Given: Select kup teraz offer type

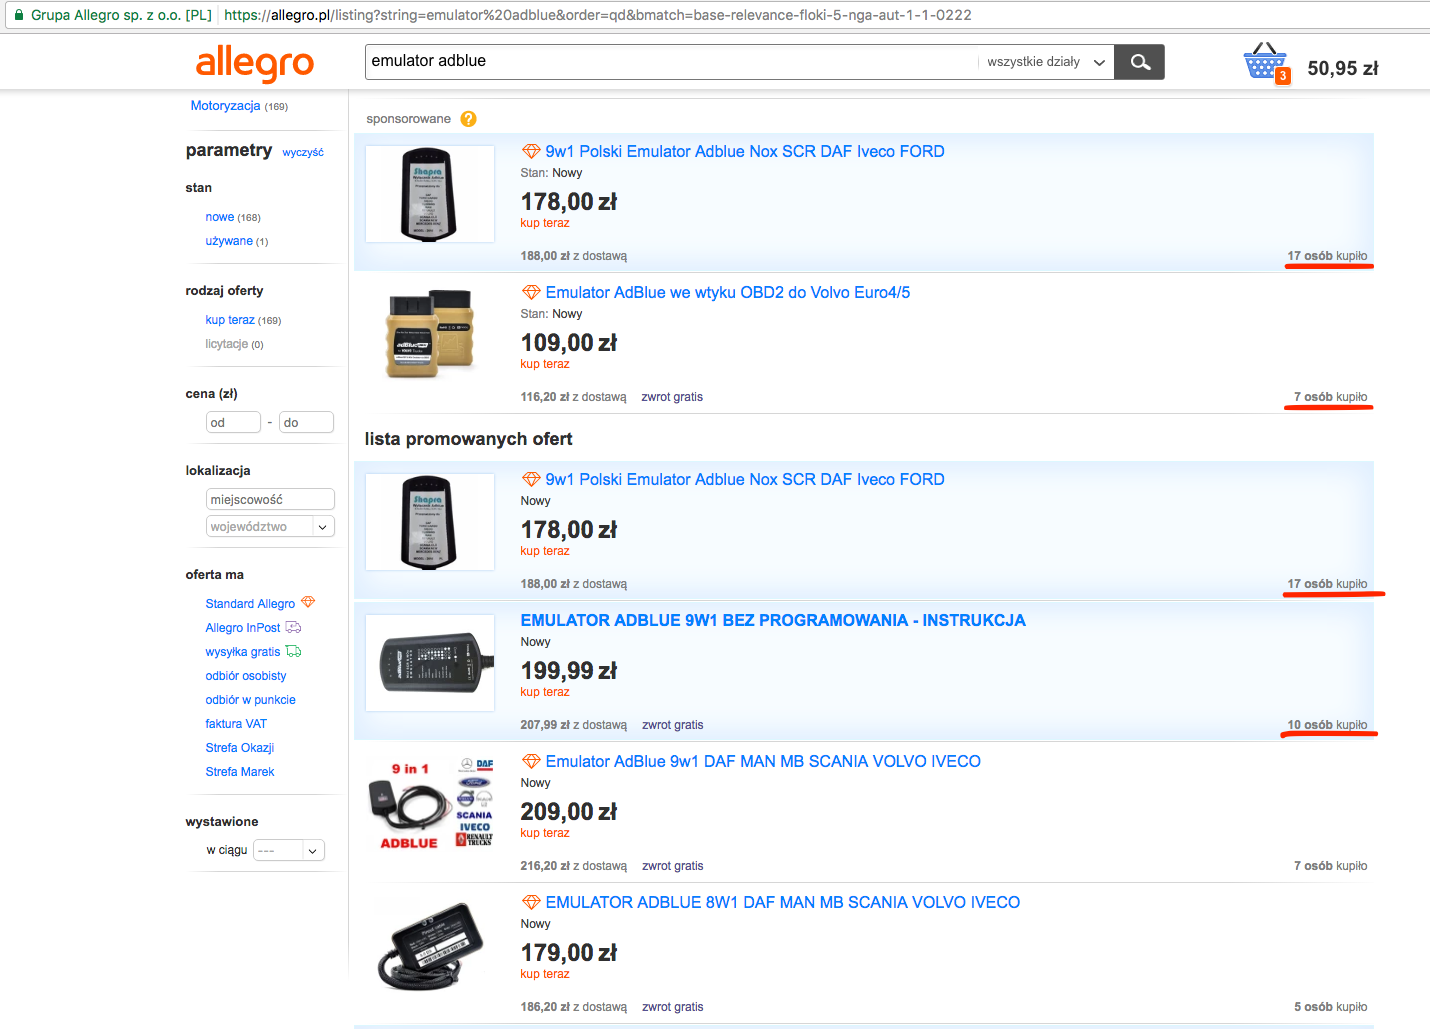Looking at the screenshot, I should coord(230,320).
